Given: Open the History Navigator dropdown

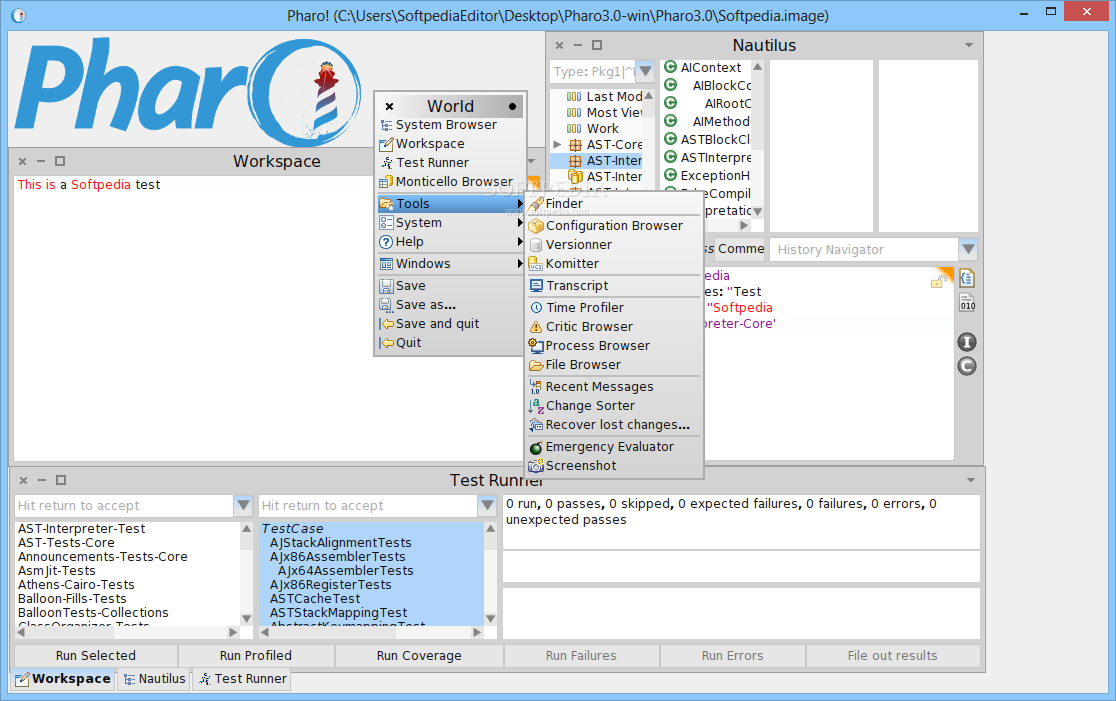Looking at the screenshot, I should [967, 249].
